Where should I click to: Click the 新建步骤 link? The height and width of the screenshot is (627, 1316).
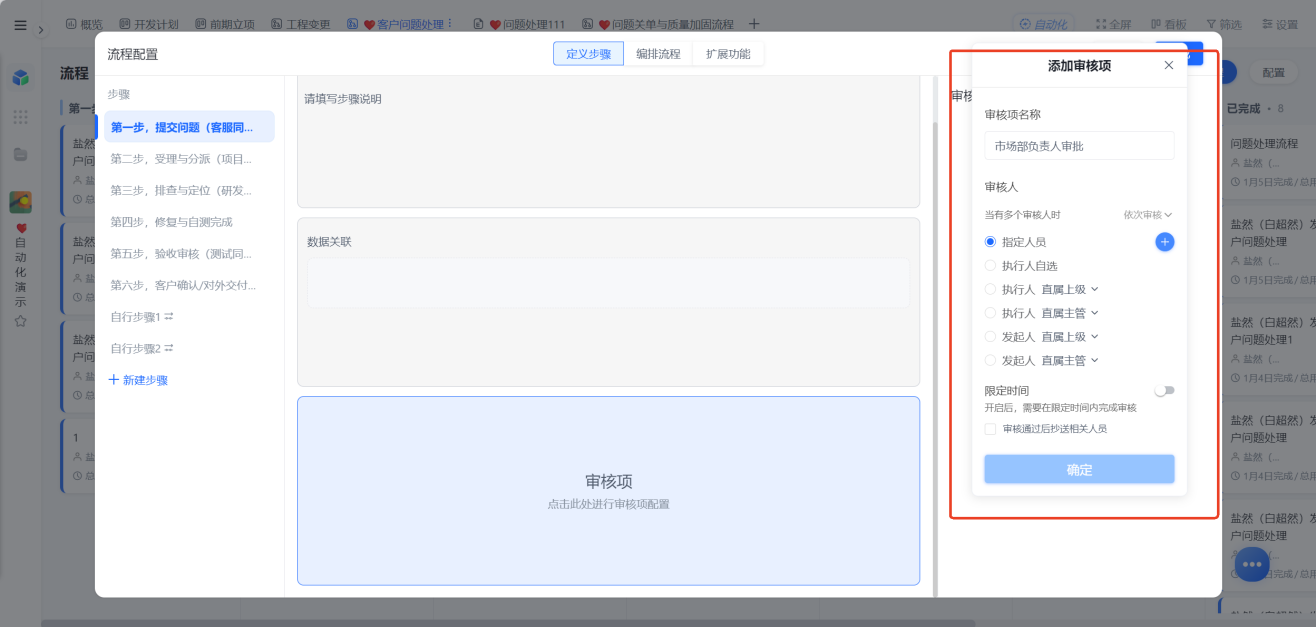(x=138, y=380)
